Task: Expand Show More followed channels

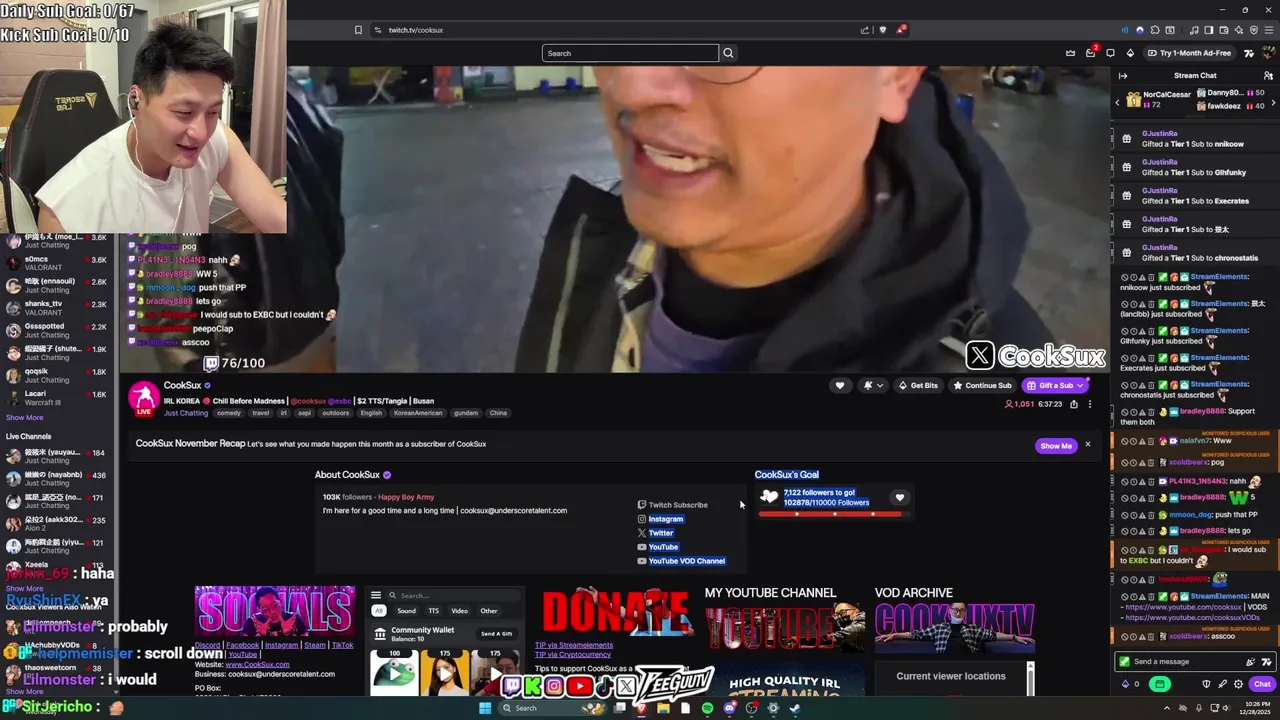Action: pyautogui.click(x=24, y=417)
